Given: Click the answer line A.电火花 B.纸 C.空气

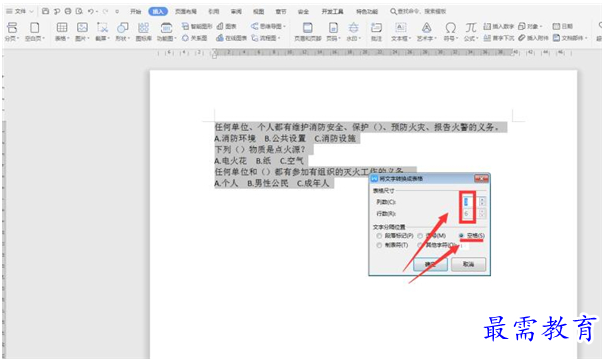Looking at the screenshot, I should [x=259, y=161].
